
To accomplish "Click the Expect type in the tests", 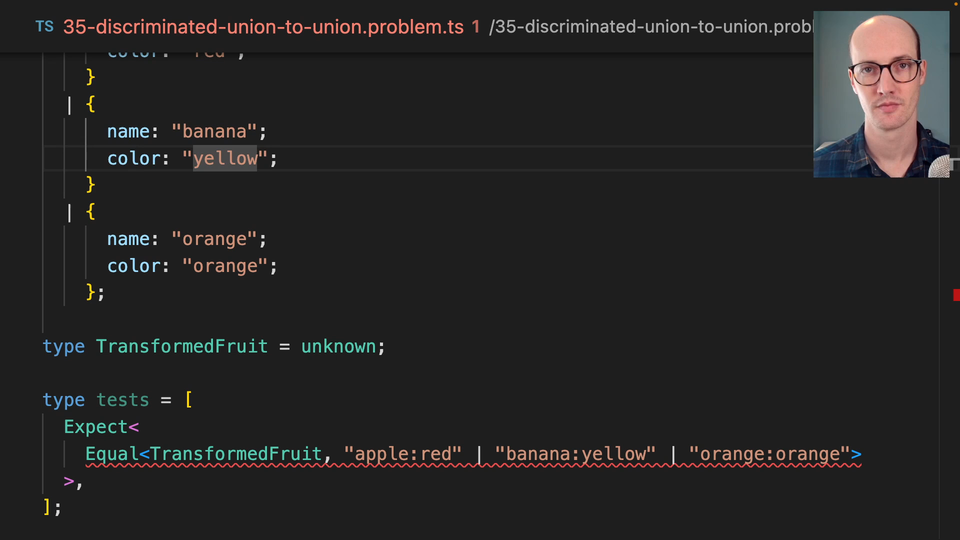I will (96, 427).
